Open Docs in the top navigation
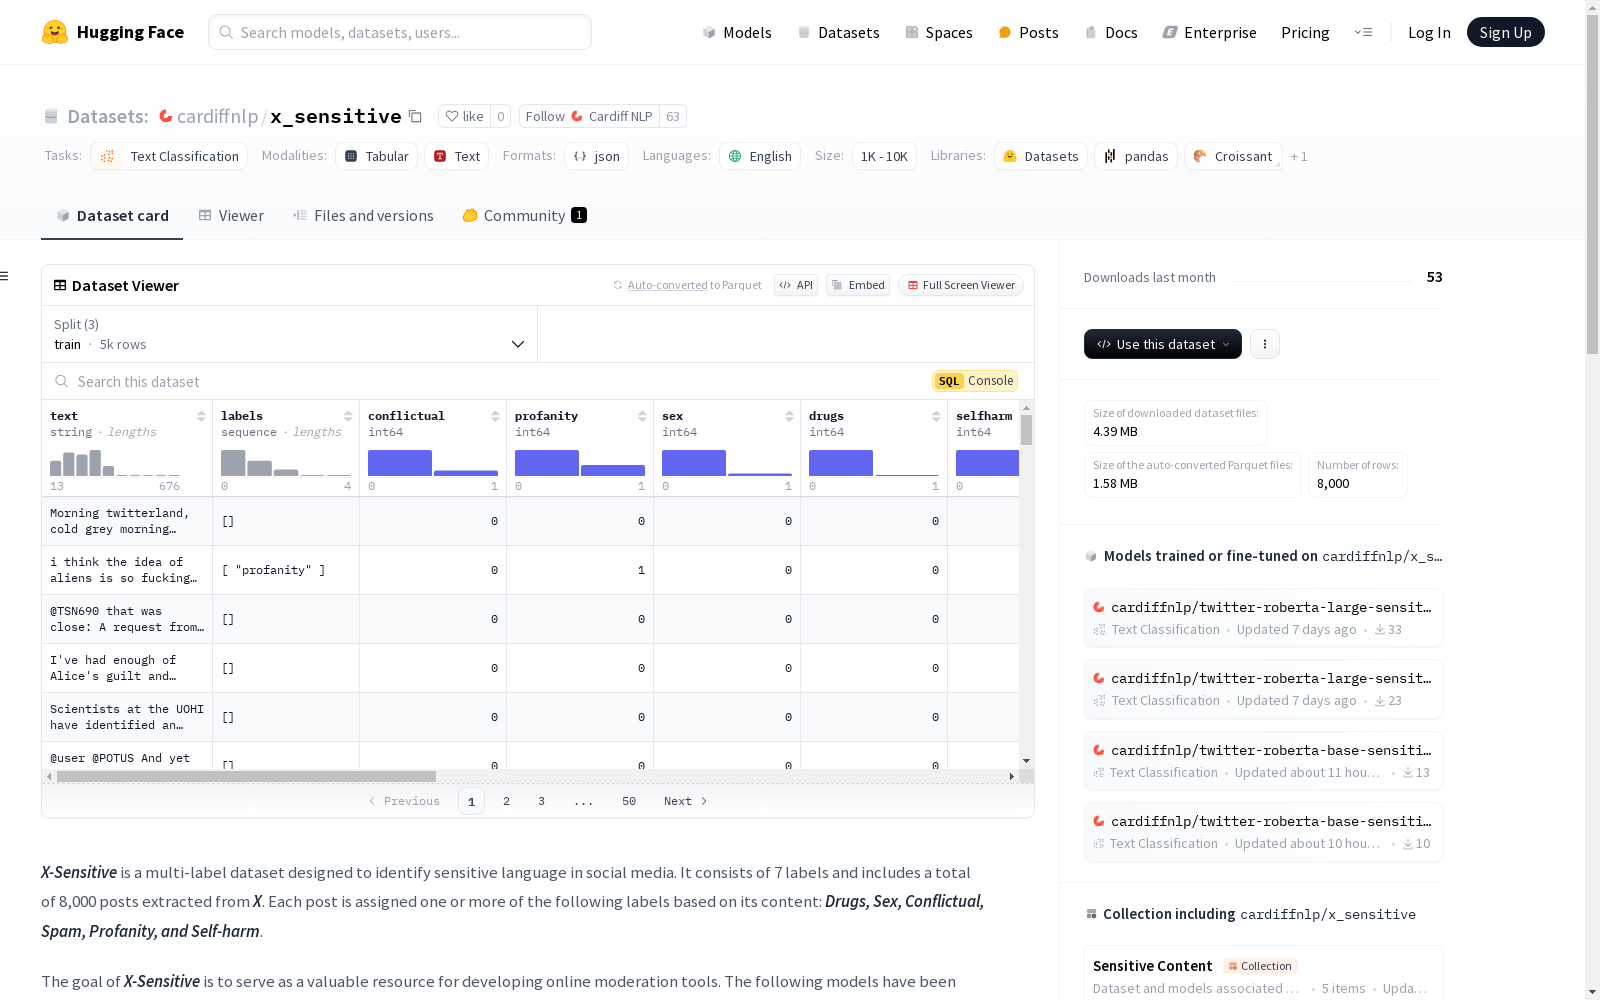Image resolution: width=1600 pixels, height=1000 pixels. (x=1111, y=32)
